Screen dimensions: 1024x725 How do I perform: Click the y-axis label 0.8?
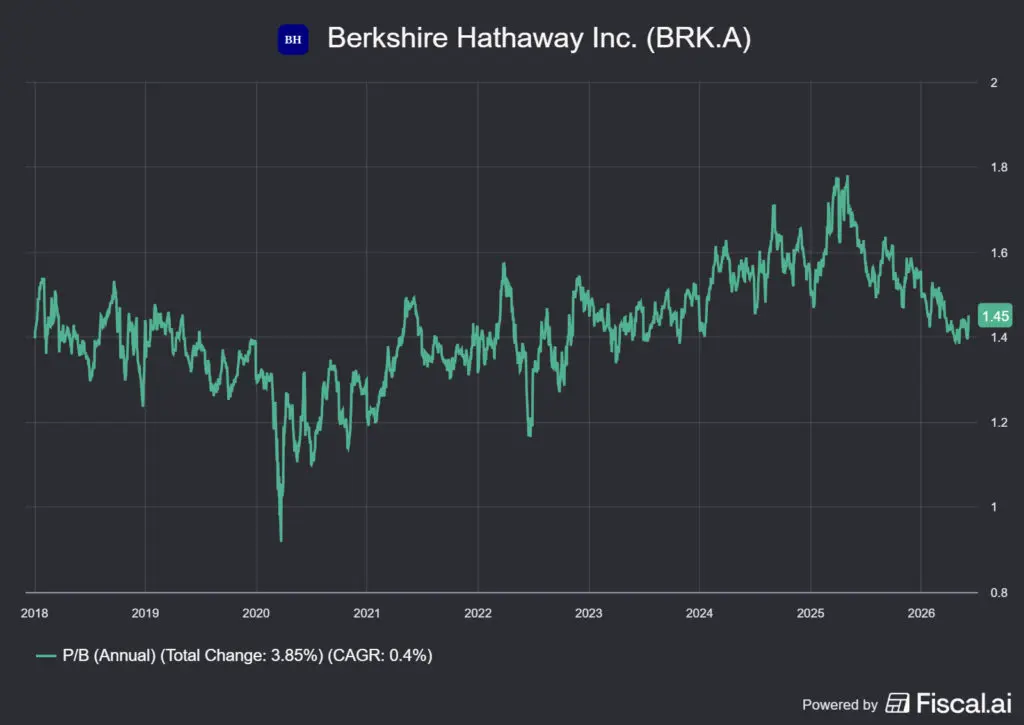(999, 592)
